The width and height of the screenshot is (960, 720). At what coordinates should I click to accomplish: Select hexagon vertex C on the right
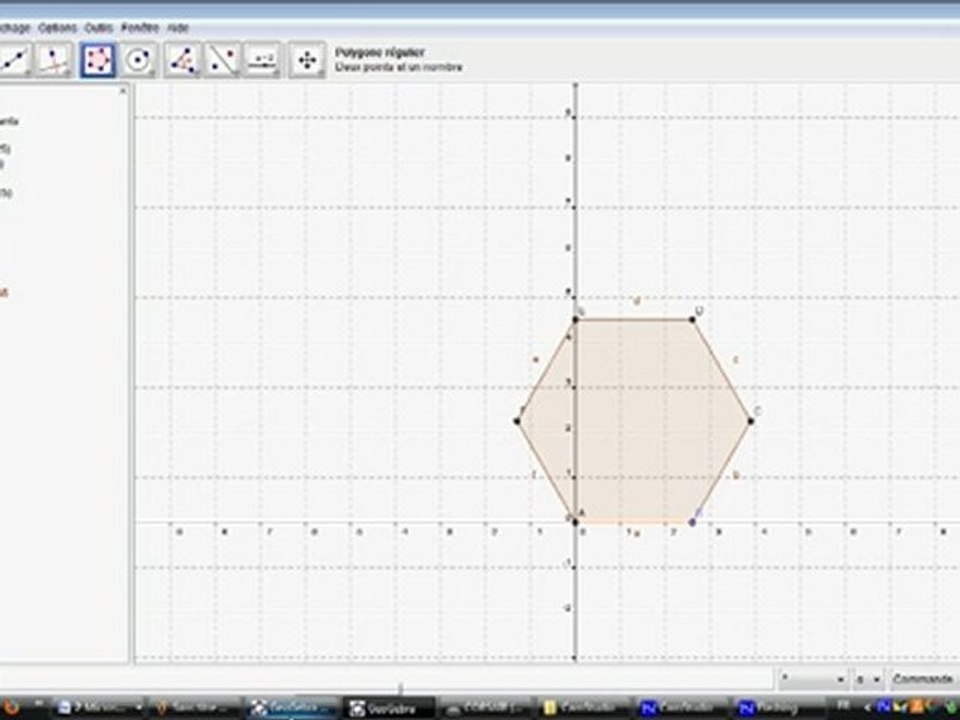751,421
